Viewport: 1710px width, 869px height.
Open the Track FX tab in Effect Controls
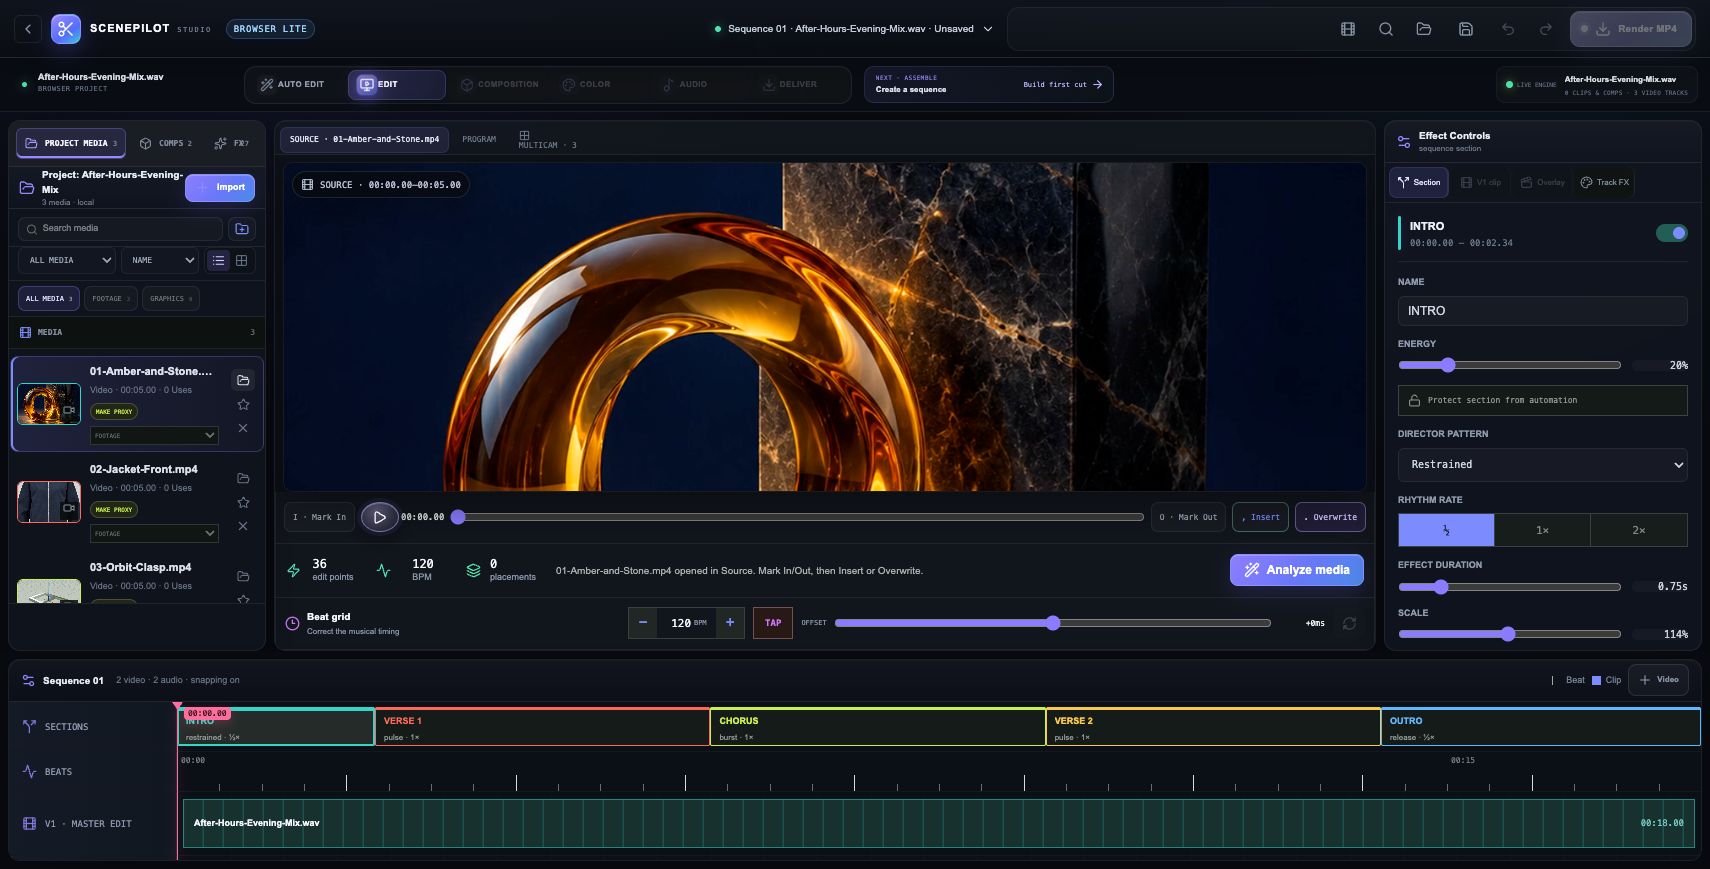(1604, 182)
